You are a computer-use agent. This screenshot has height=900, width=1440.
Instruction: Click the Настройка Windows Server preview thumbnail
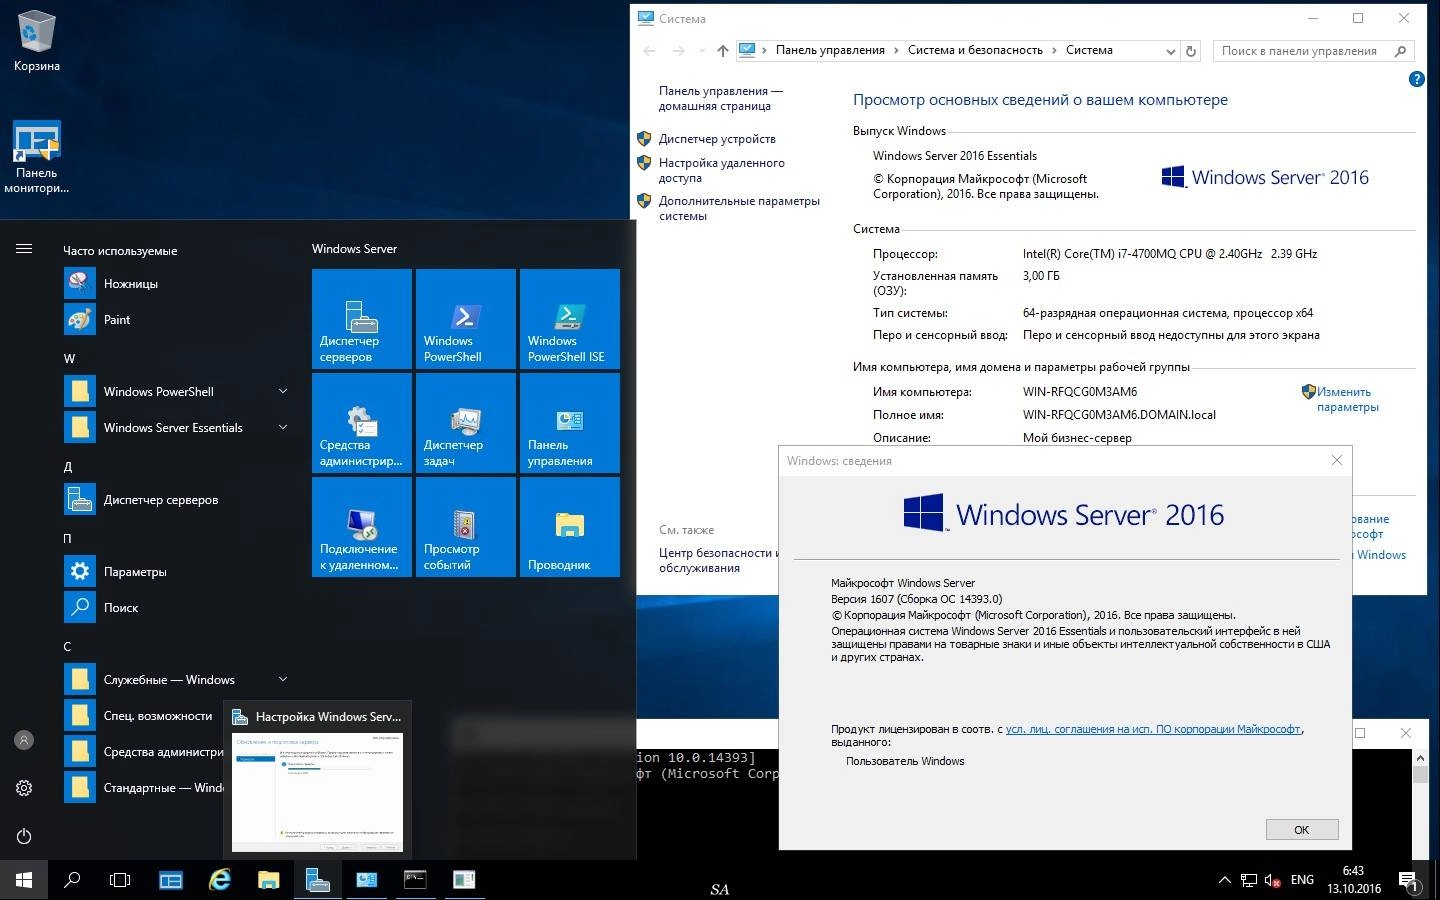click(x=317, y=791)
